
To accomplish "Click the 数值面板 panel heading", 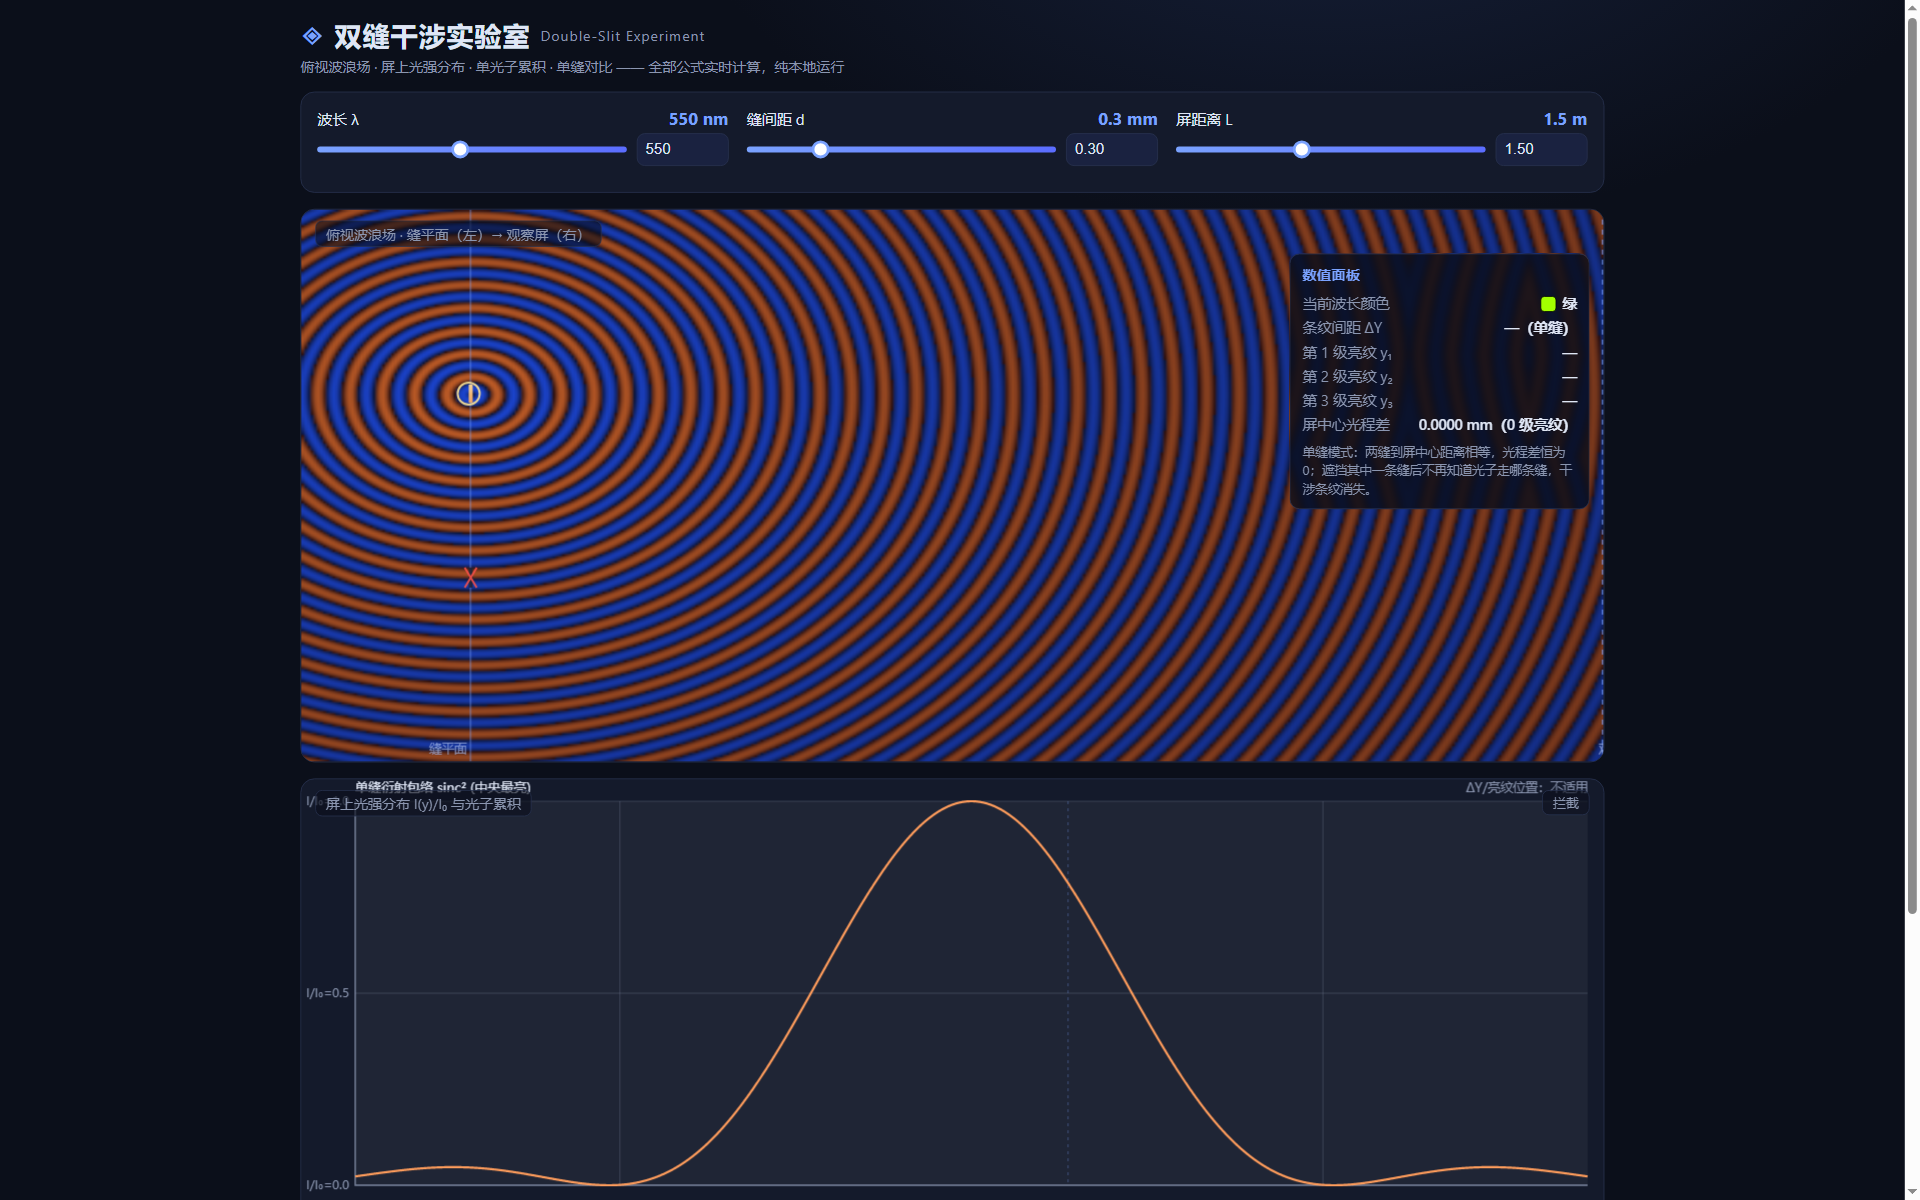I will [x=1331, y=275].
